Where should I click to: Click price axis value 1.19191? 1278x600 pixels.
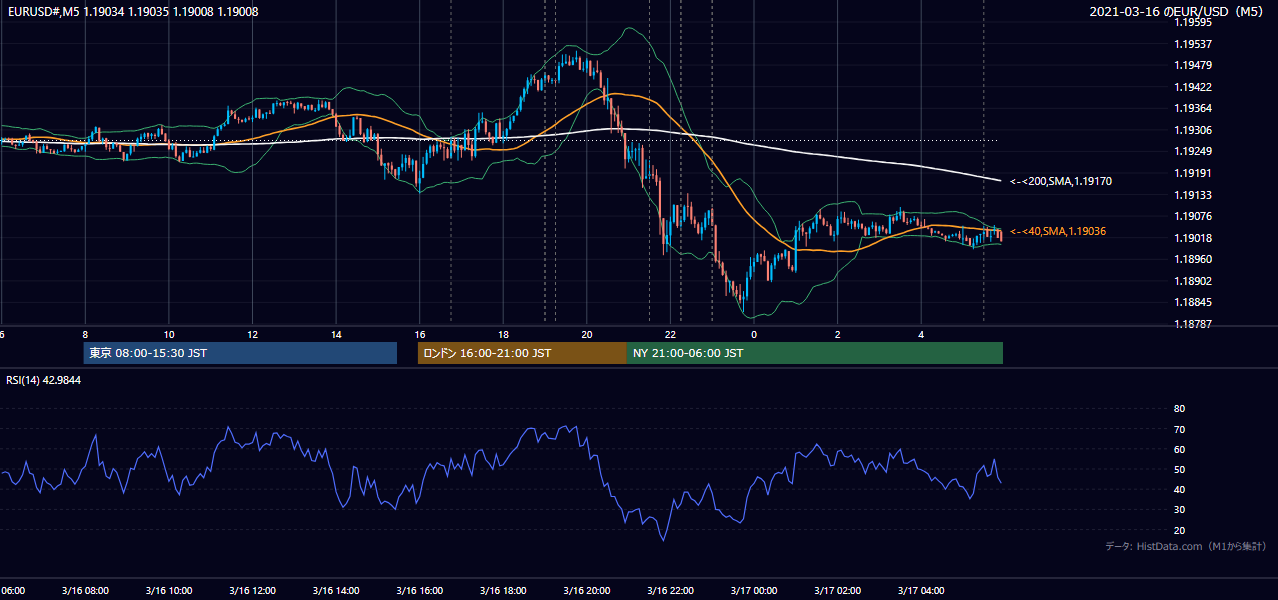tap(1193, 173)
